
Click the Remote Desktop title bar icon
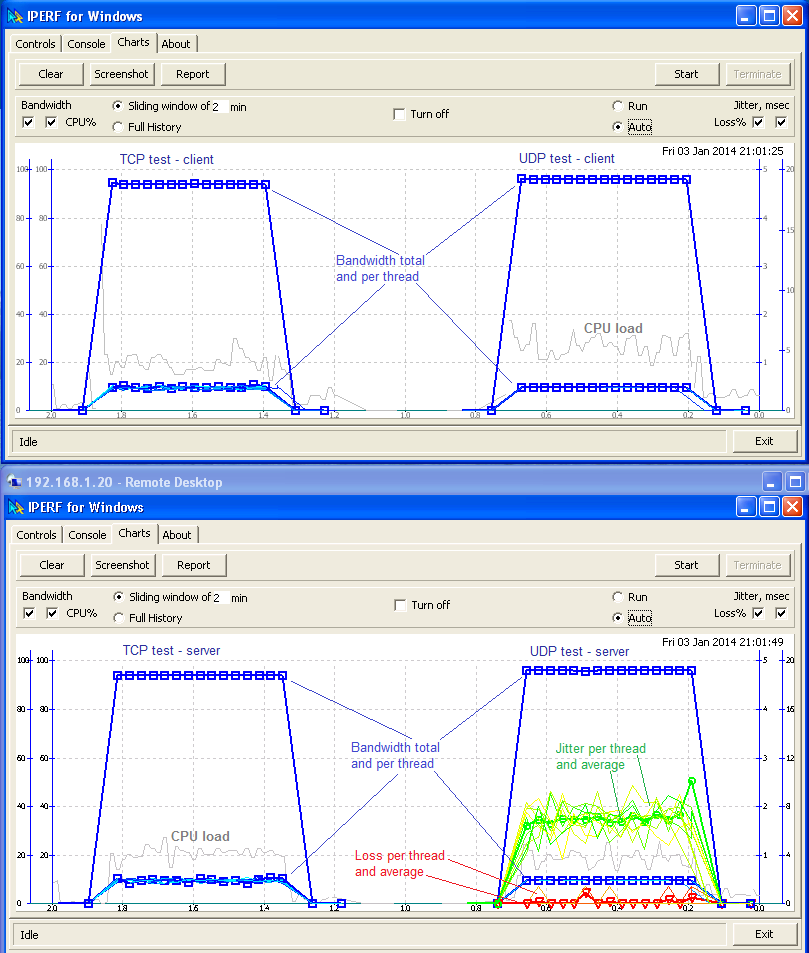pos(14,482)
